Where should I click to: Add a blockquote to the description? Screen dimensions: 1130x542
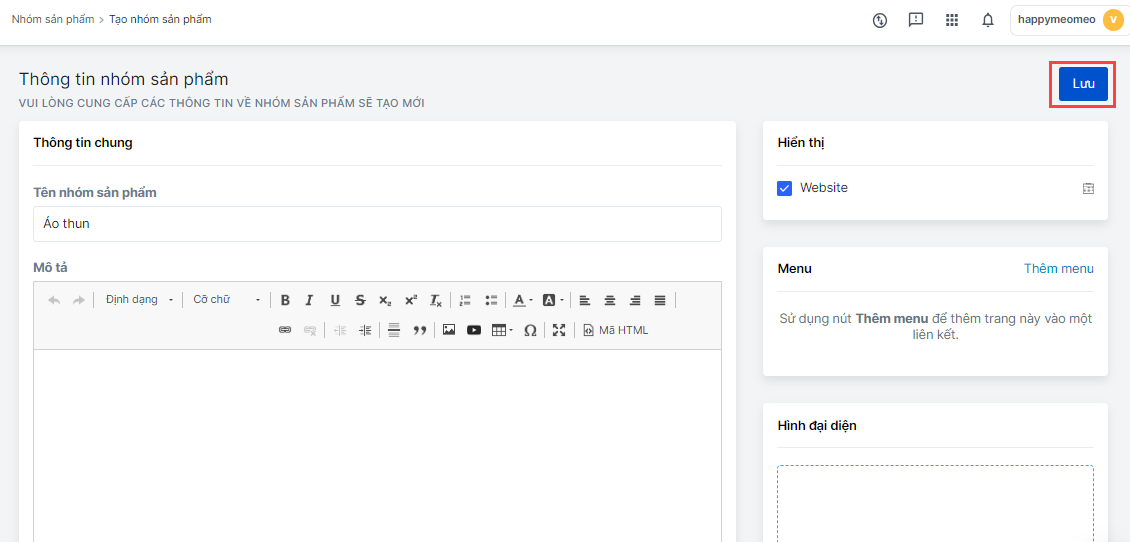click(x=420, y=330)
